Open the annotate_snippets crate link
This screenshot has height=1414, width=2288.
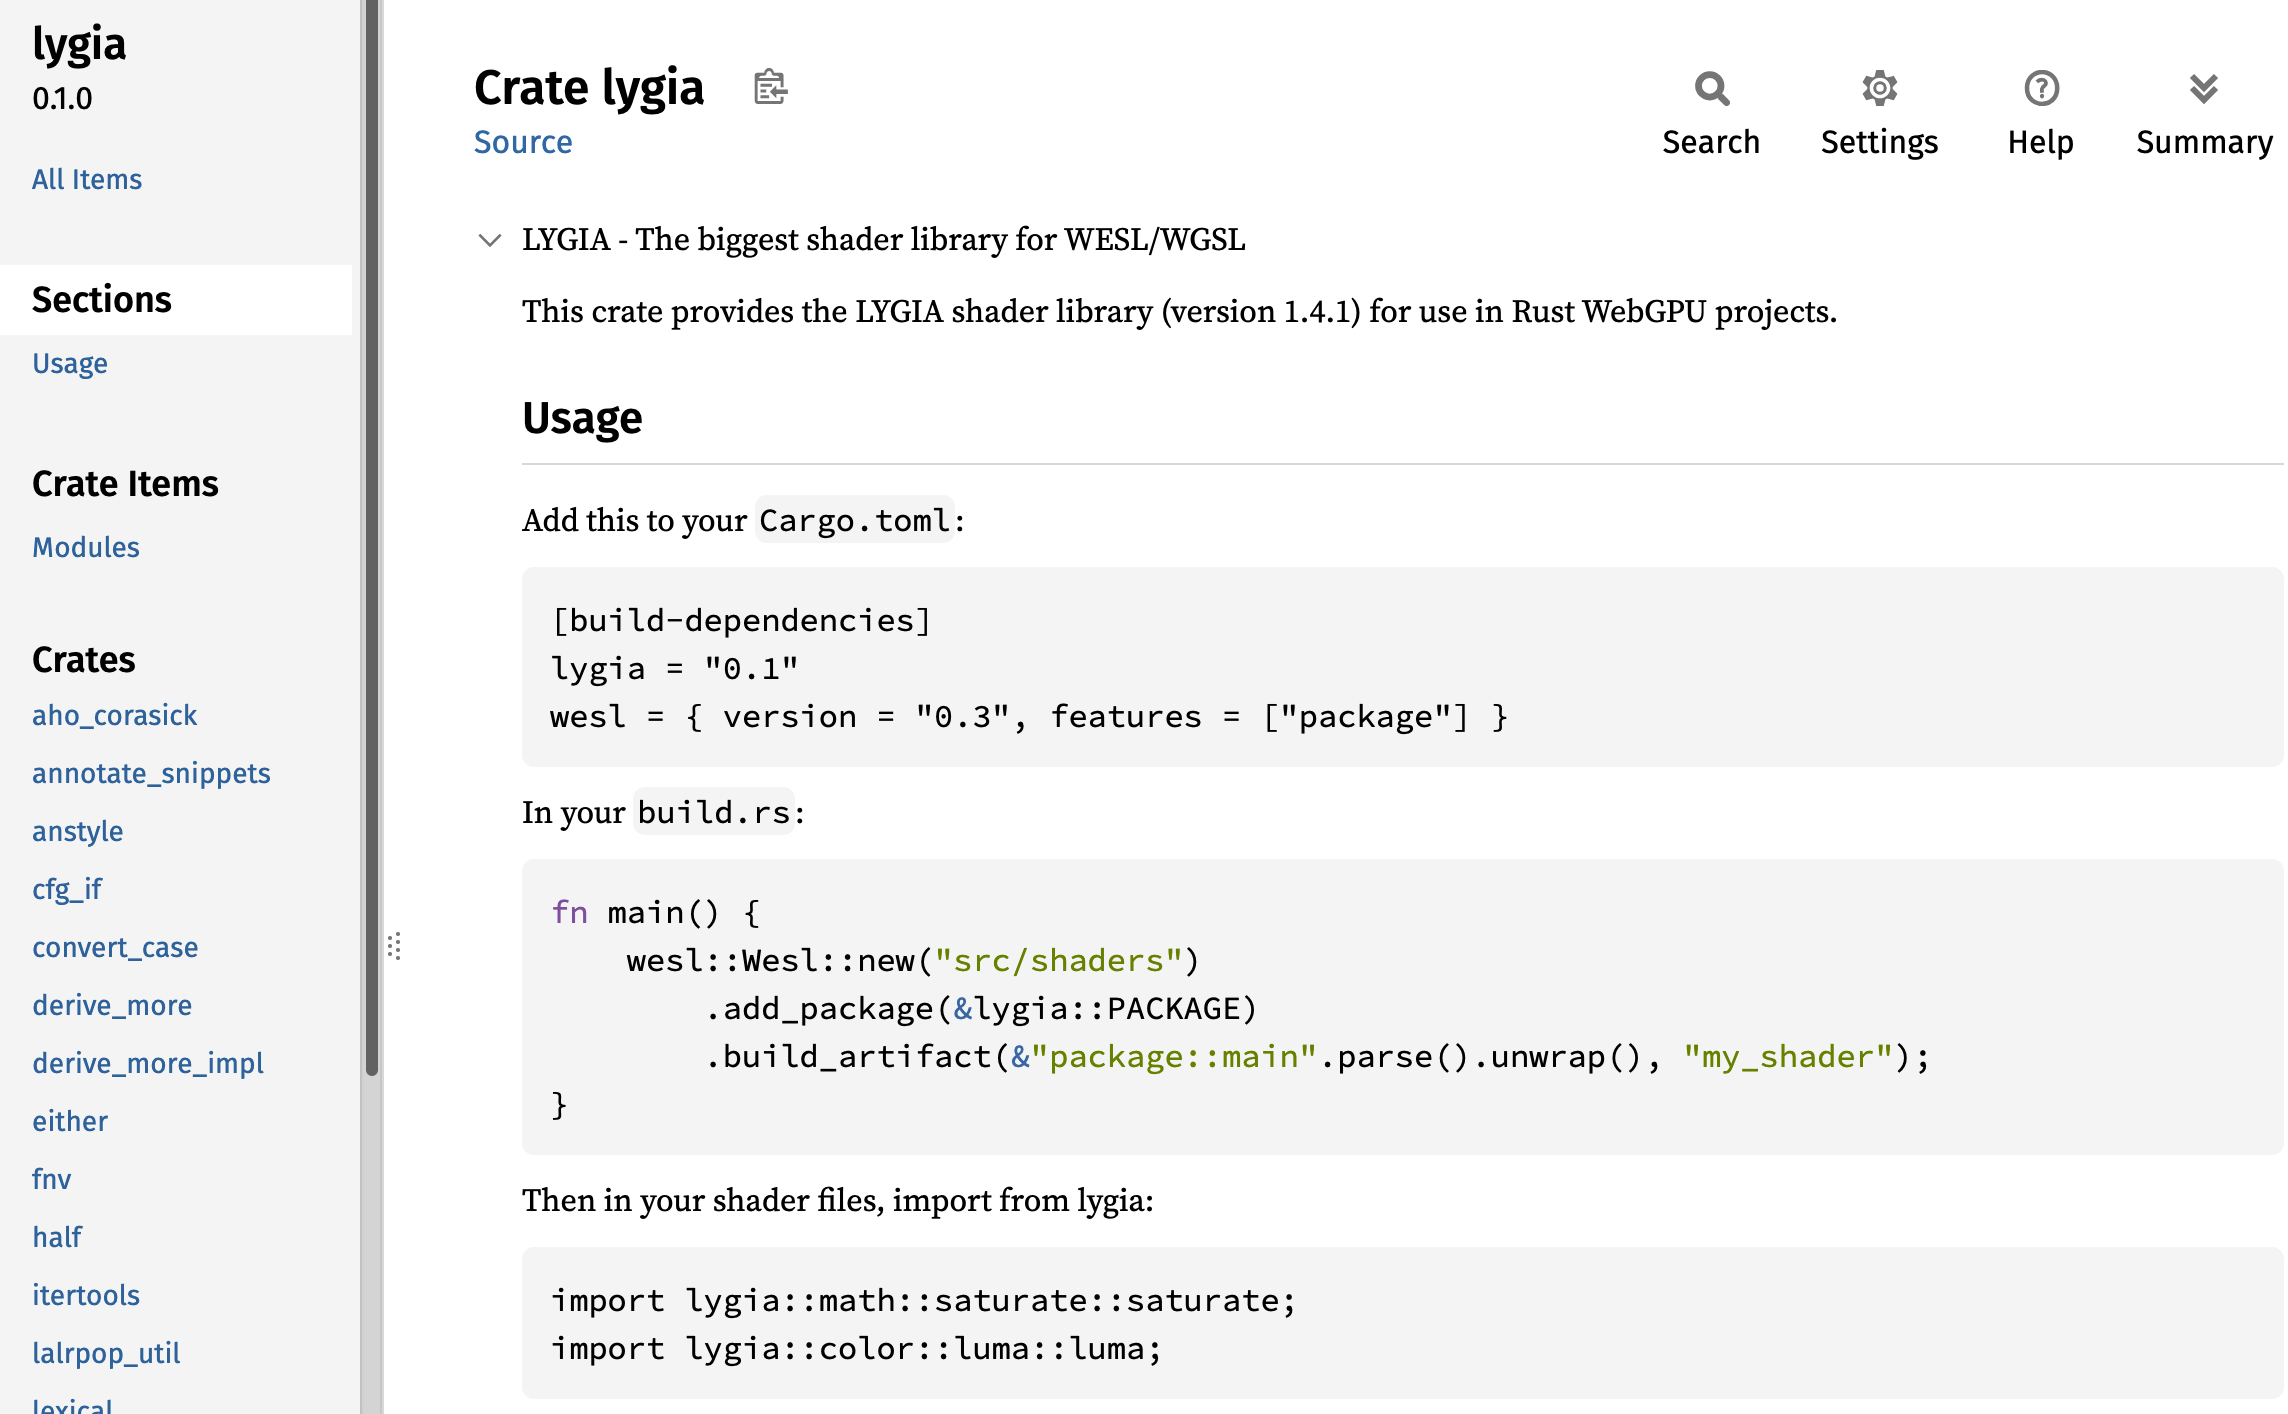click(151, 774)
